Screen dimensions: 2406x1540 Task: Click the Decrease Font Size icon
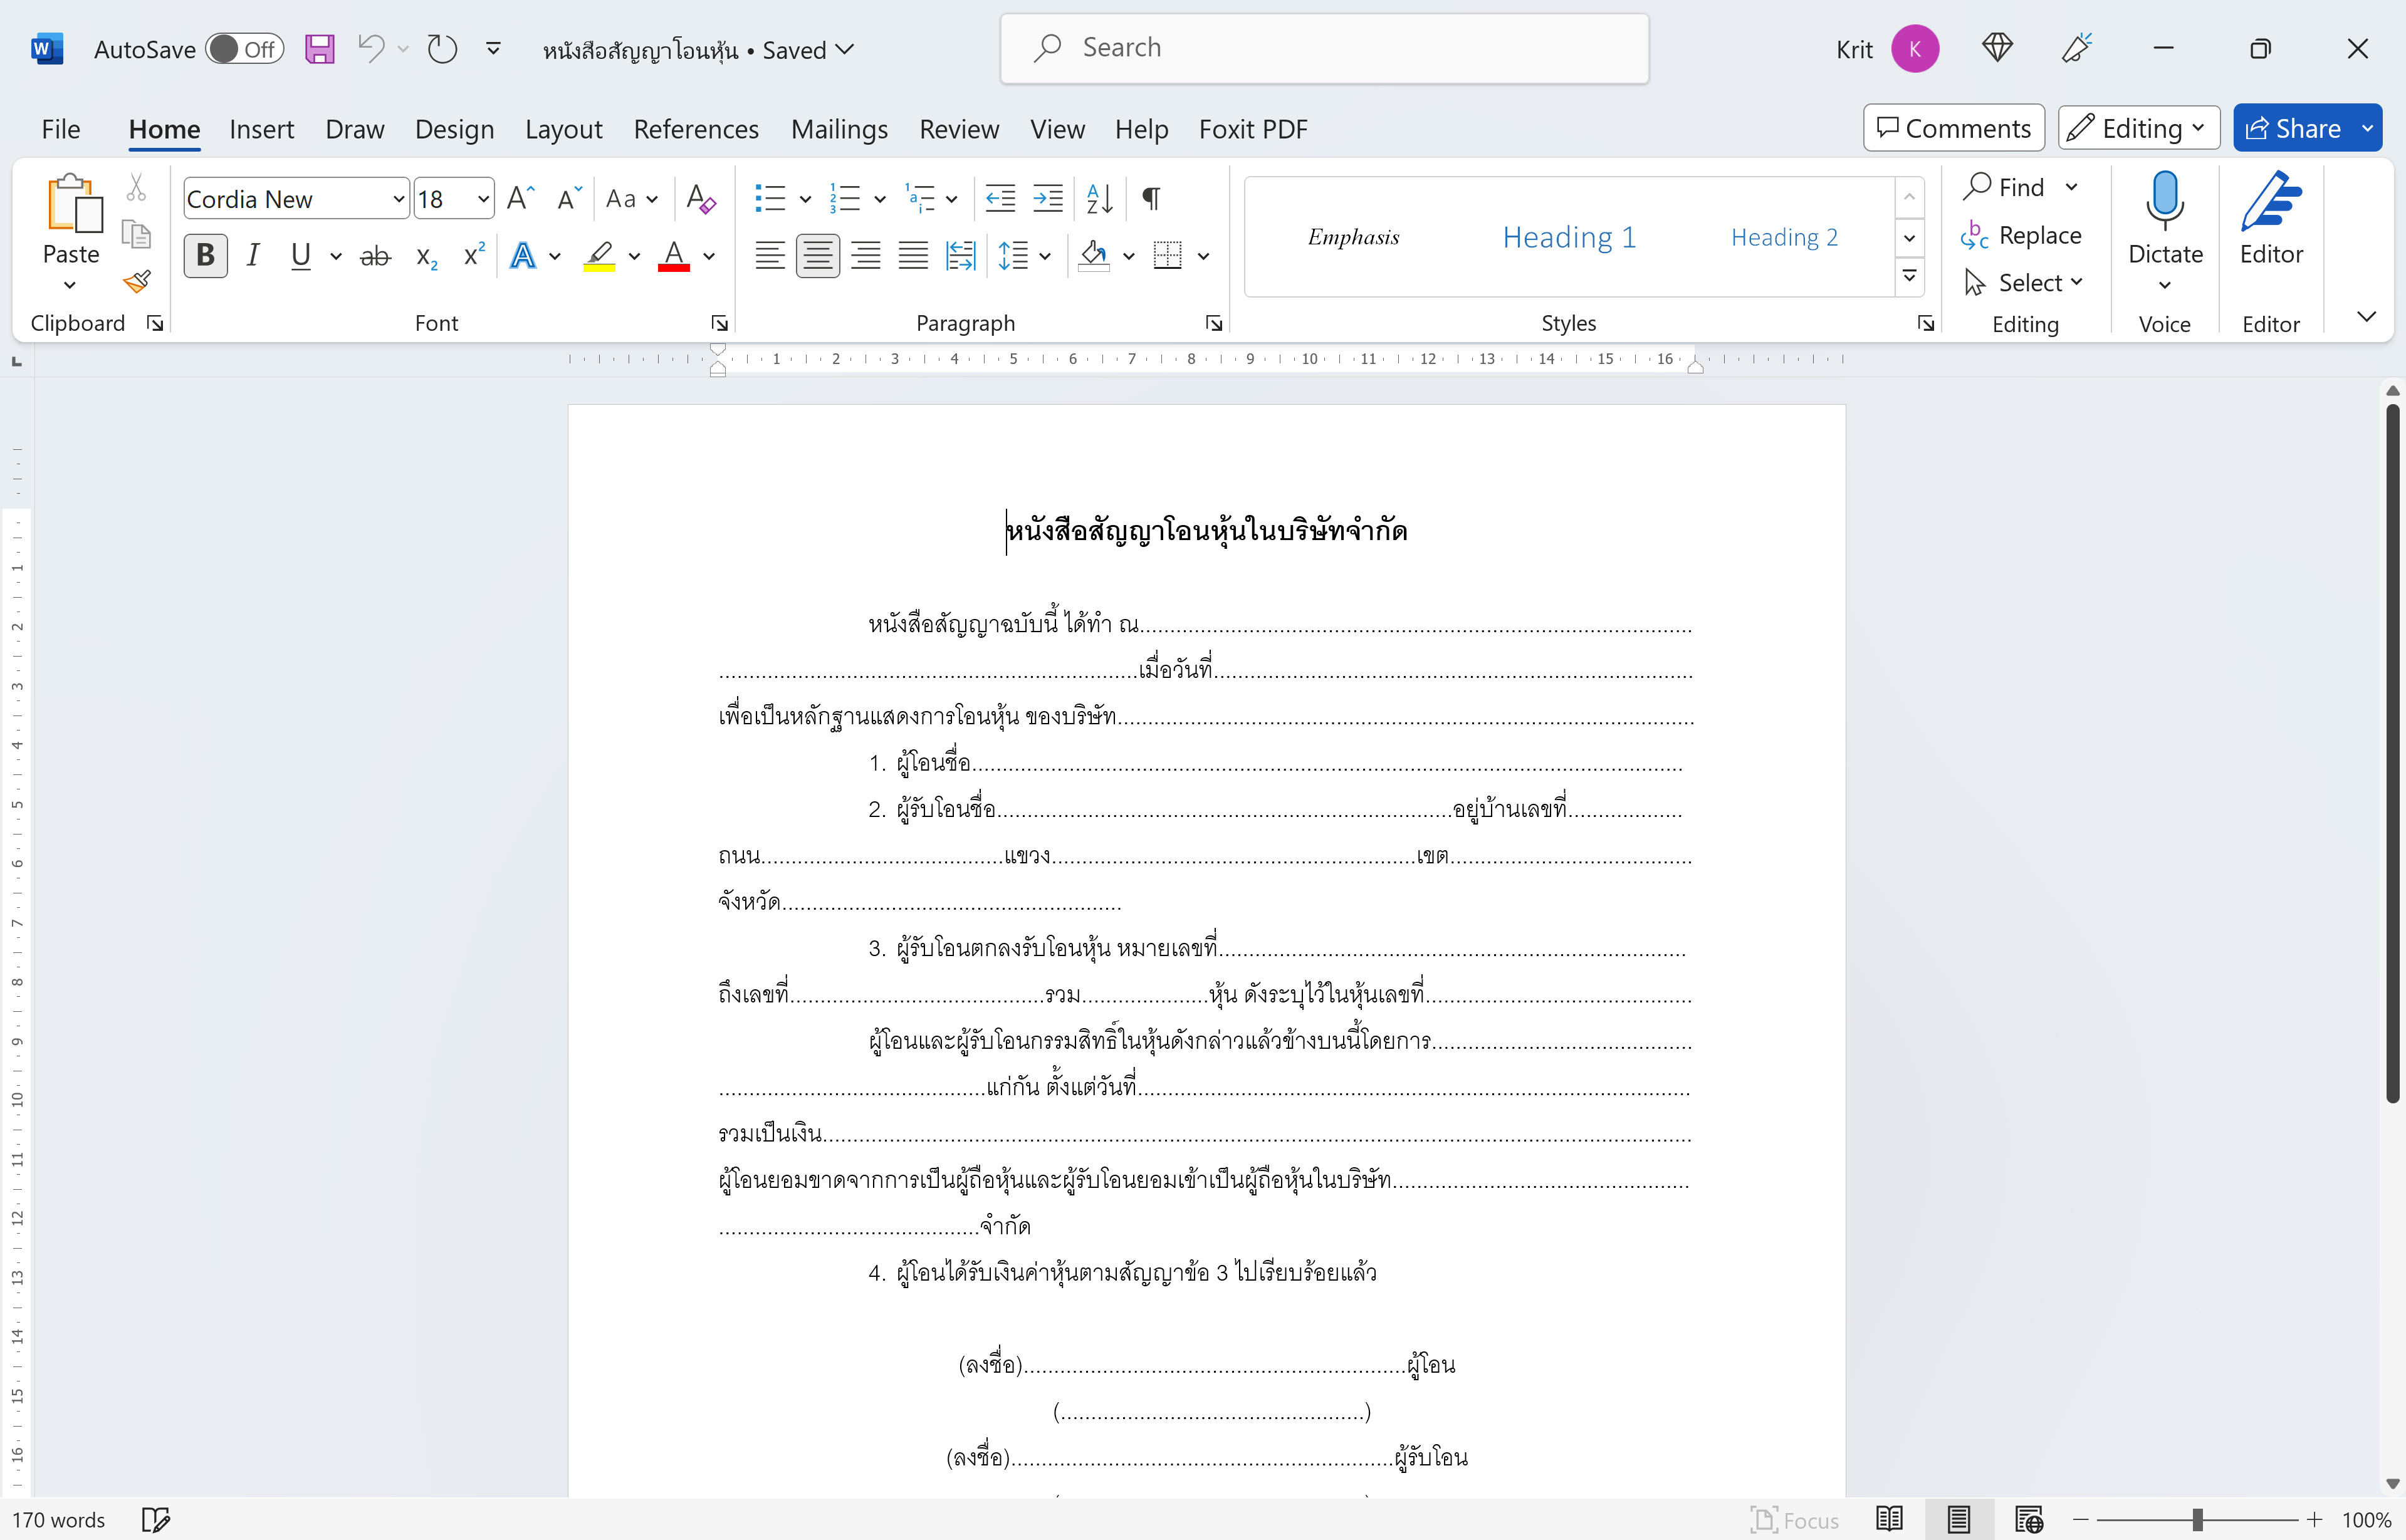569,198
